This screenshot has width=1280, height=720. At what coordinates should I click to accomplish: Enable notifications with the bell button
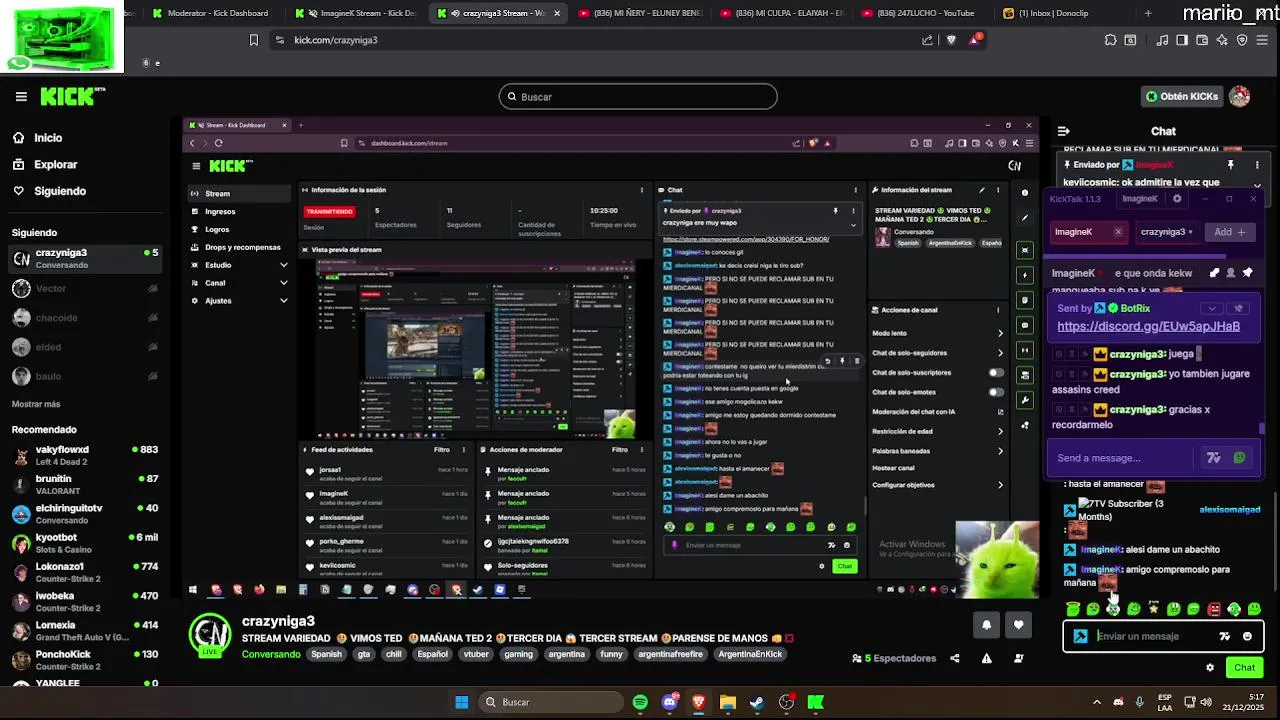[x=986, y=625]
